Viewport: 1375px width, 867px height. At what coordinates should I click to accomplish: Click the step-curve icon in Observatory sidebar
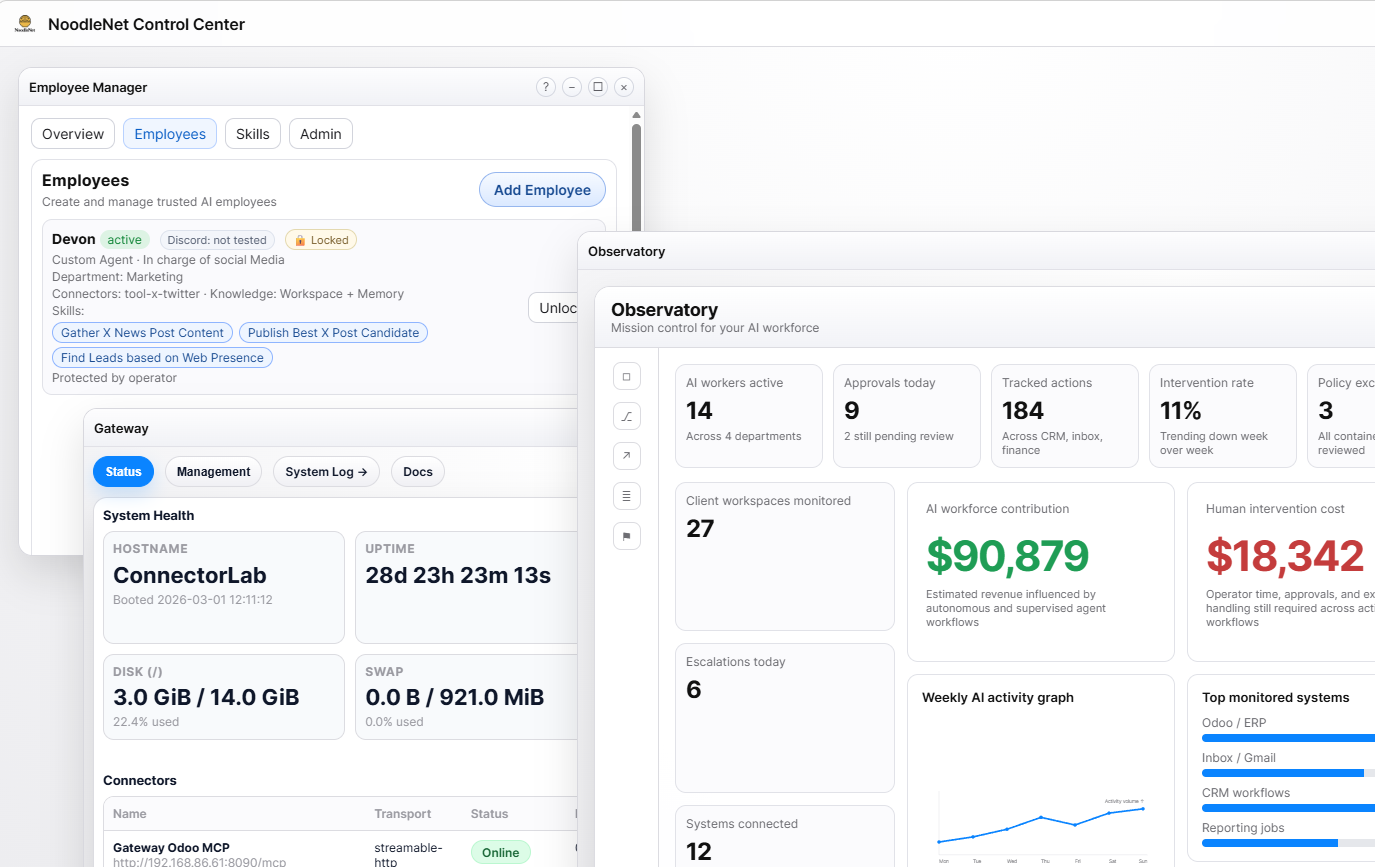tap(626, 417)
